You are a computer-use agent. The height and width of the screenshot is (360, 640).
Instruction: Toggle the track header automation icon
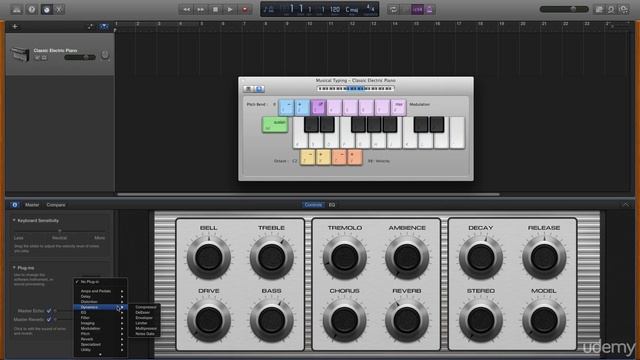(90, 27)
